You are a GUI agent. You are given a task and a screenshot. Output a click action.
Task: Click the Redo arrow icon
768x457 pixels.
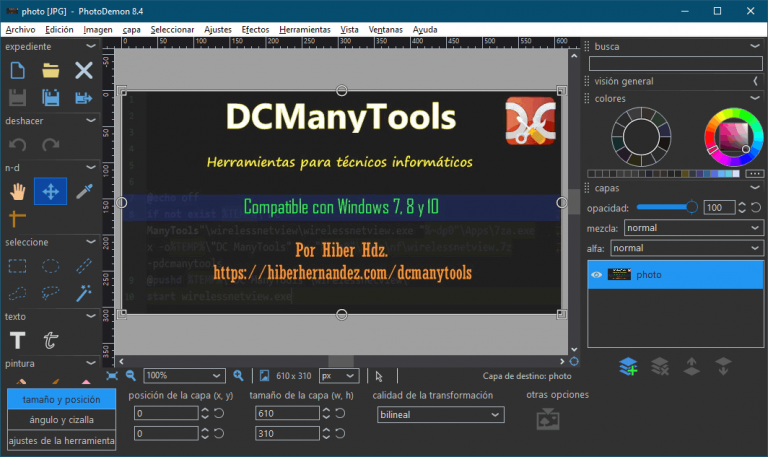[50, 144]
